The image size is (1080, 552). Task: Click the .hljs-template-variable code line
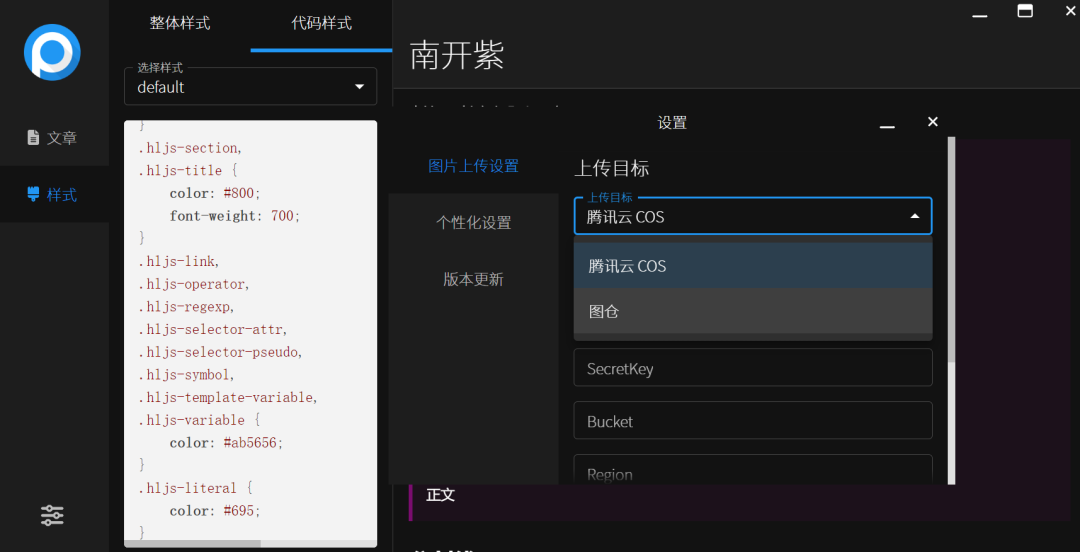click(228, 398)
